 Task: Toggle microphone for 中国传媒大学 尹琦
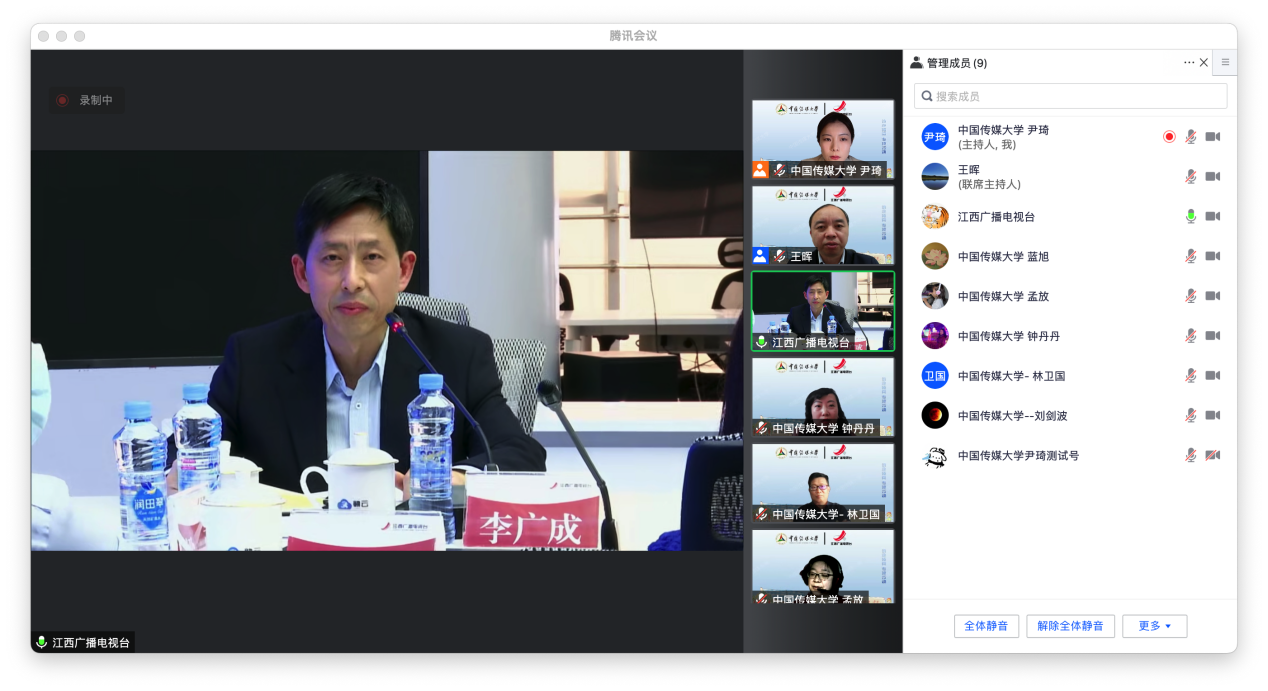coord(1190,137)
